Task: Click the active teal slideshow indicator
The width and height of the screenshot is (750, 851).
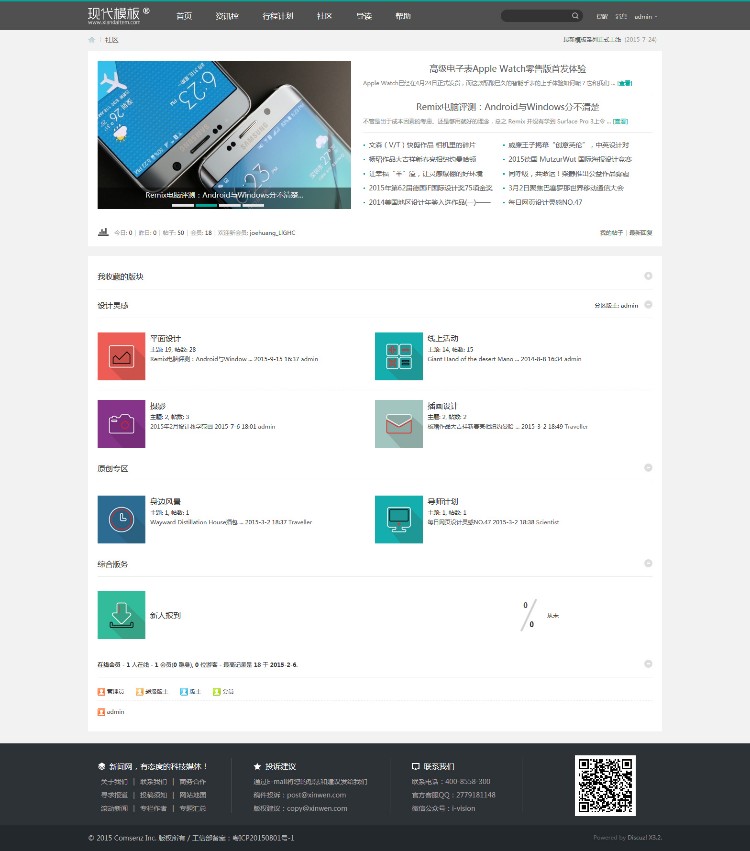Action: pos(206,205)
